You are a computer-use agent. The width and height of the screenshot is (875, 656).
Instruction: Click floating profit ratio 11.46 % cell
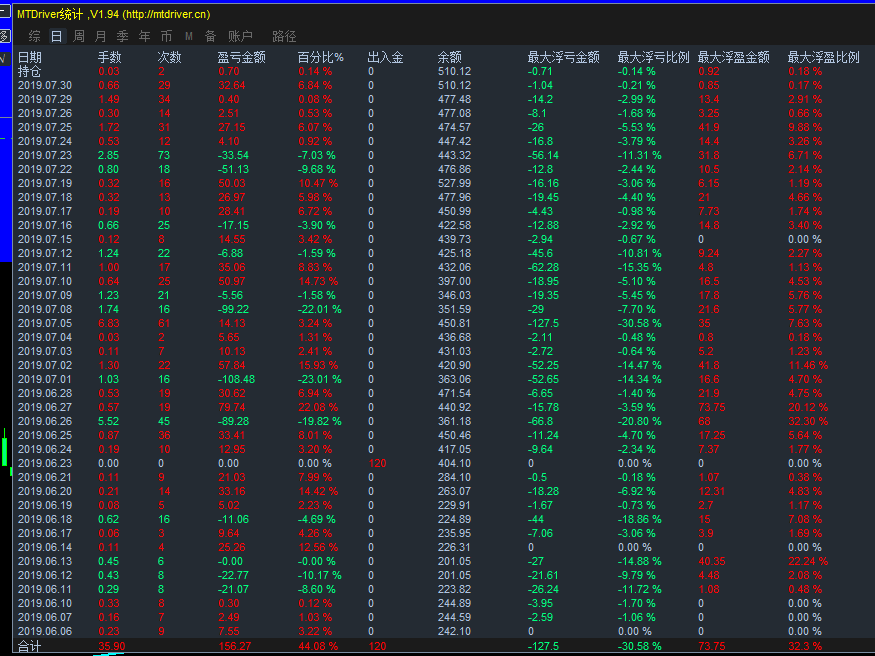click(x=808, y=365)
